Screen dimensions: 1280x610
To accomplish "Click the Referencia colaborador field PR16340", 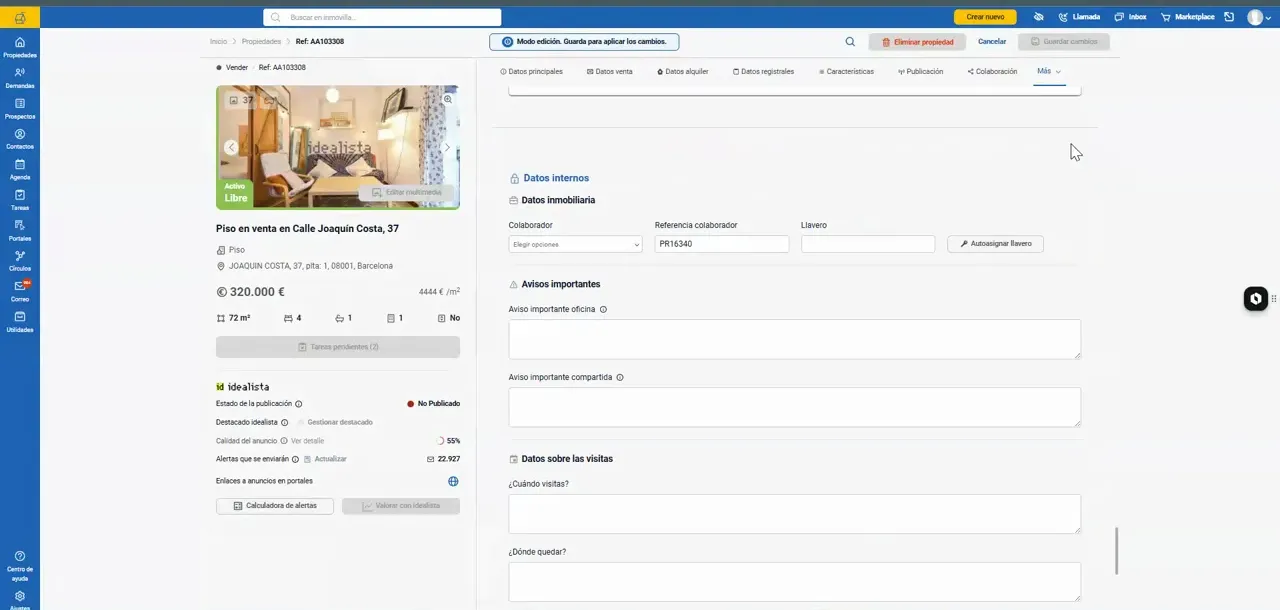I will point(722,244).
